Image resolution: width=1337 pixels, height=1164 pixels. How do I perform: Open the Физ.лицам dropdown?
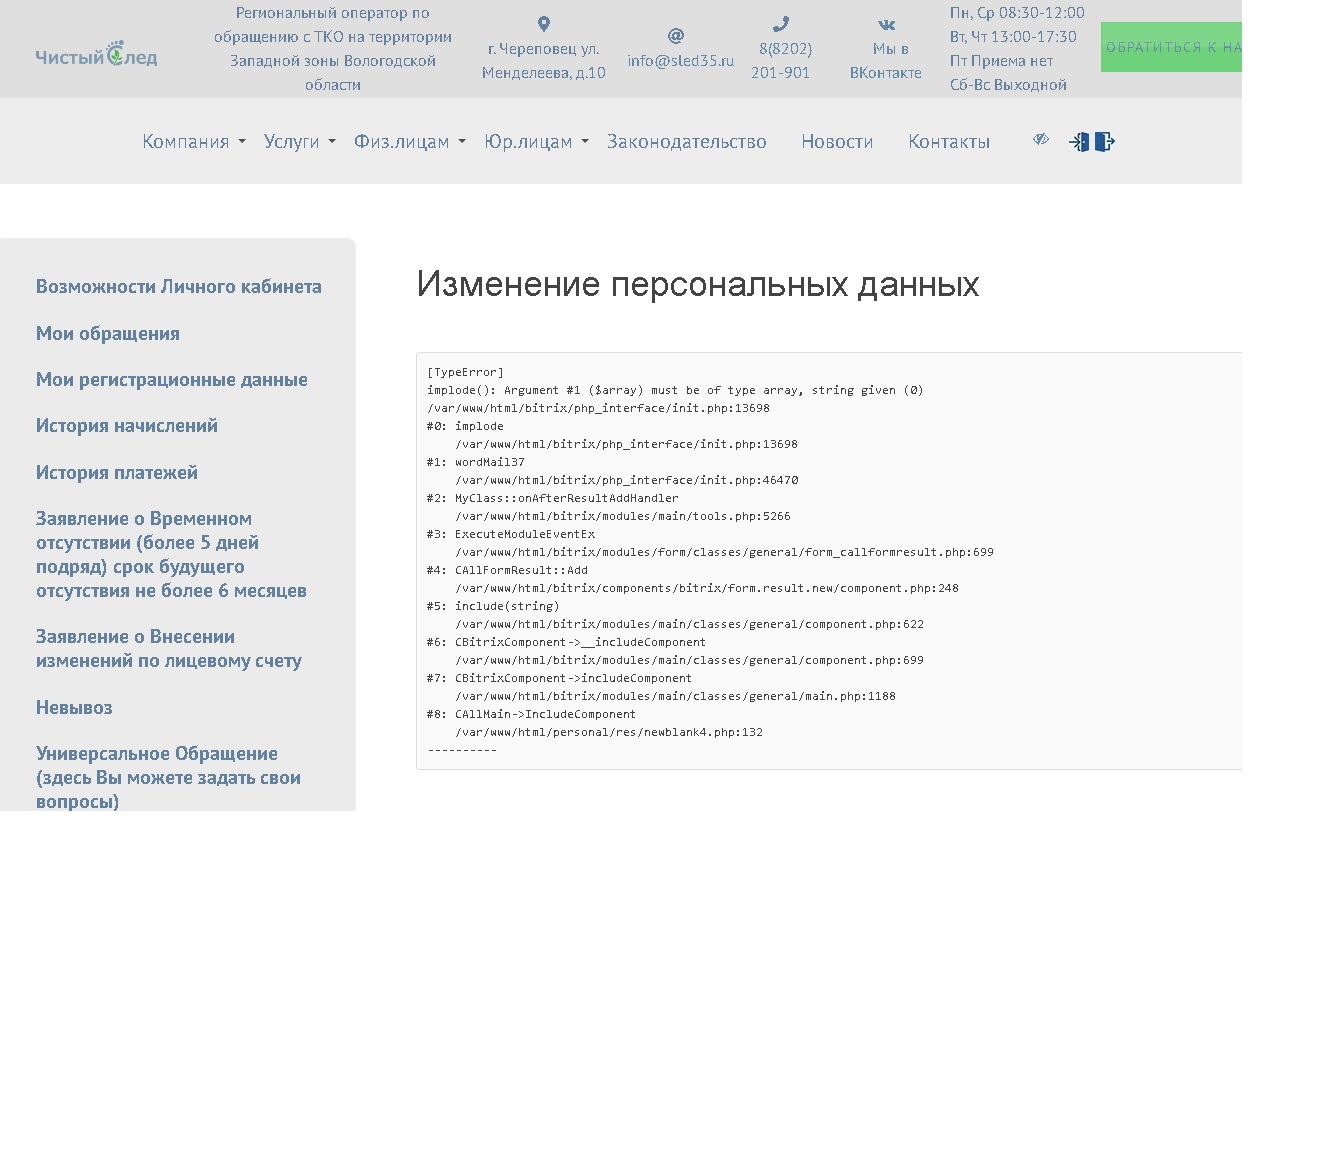click(410, 142)
